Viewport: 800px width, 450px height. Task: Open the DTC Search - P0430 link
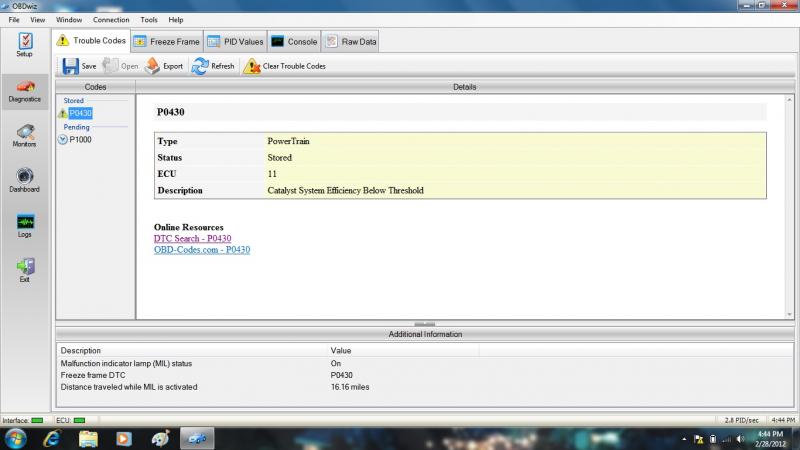click(x=192, y=238)
